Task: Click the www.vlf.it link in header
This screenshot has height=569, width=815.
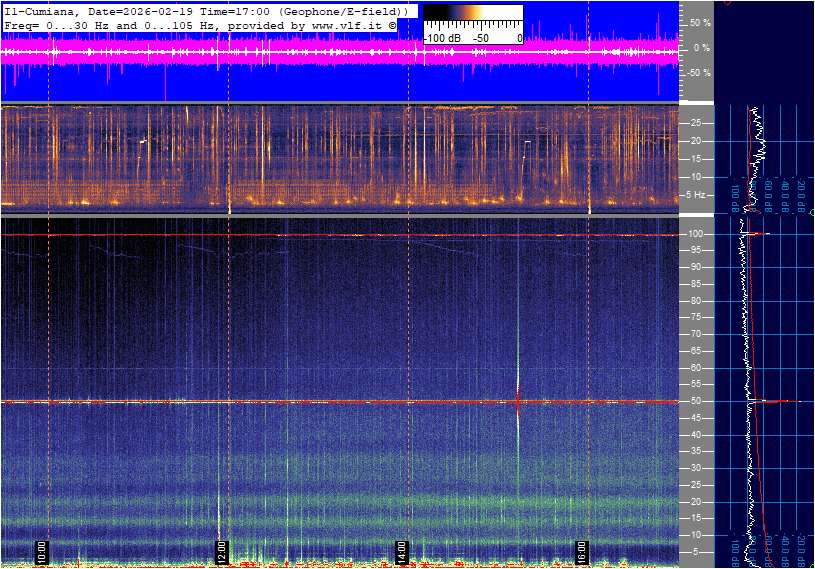Action: pos(346,23)
